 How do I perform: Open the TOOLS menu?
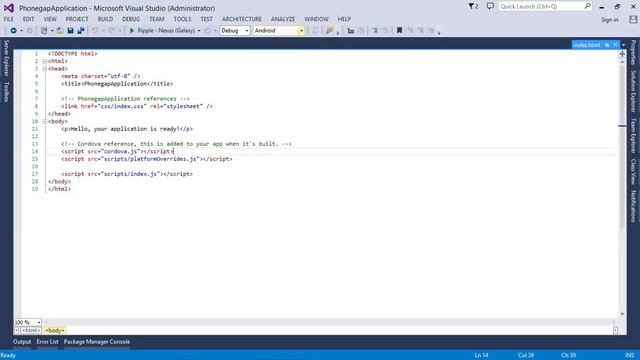[x=182, y=19]
